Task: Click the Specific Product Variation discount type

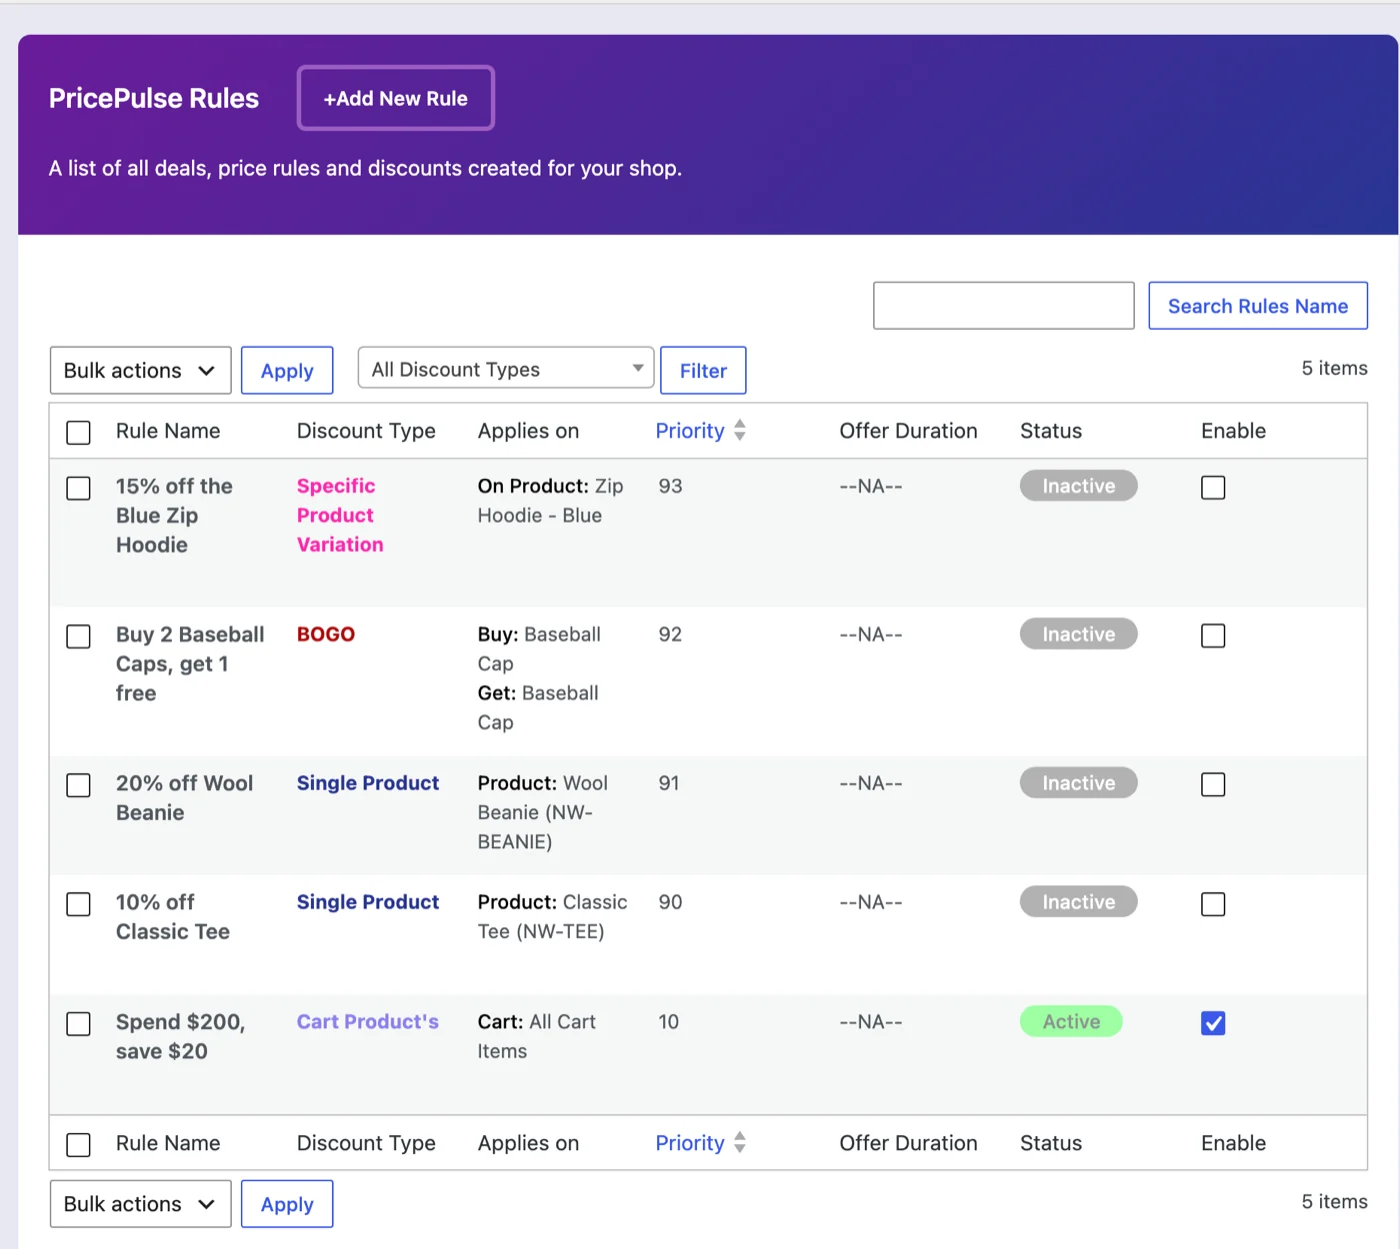Action: [340, 515]
